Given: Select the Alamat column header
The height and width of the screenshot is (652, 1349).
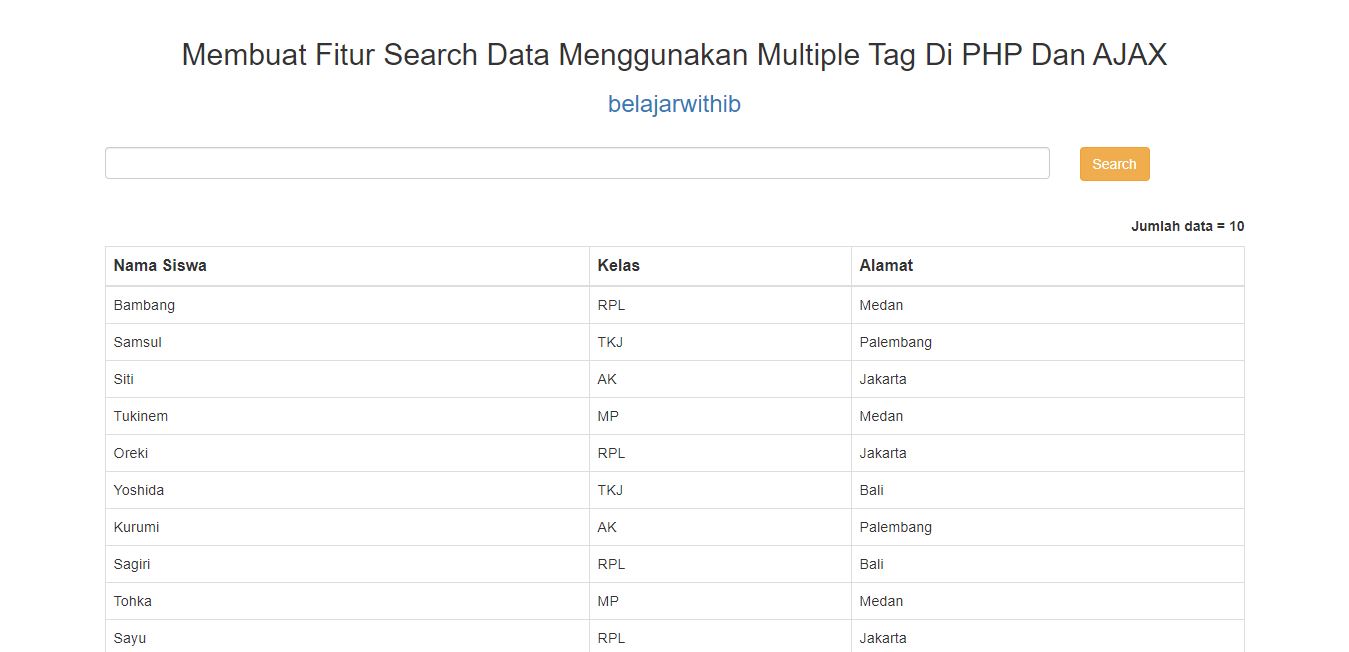Looking at the screenshot, I should [x=885, y=265].
